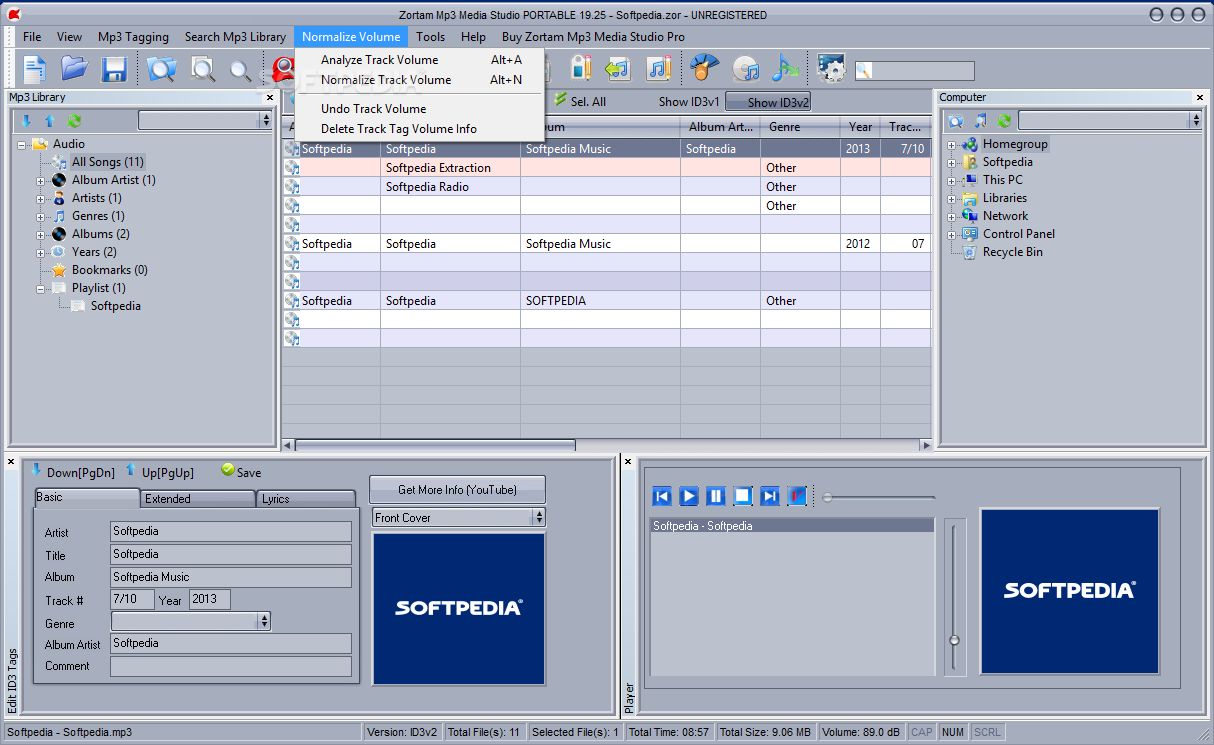Close the Mp3 Library panel
The width and height of the screenshot is (1214, 745).
pyautogui.click(x=270, y=98)
